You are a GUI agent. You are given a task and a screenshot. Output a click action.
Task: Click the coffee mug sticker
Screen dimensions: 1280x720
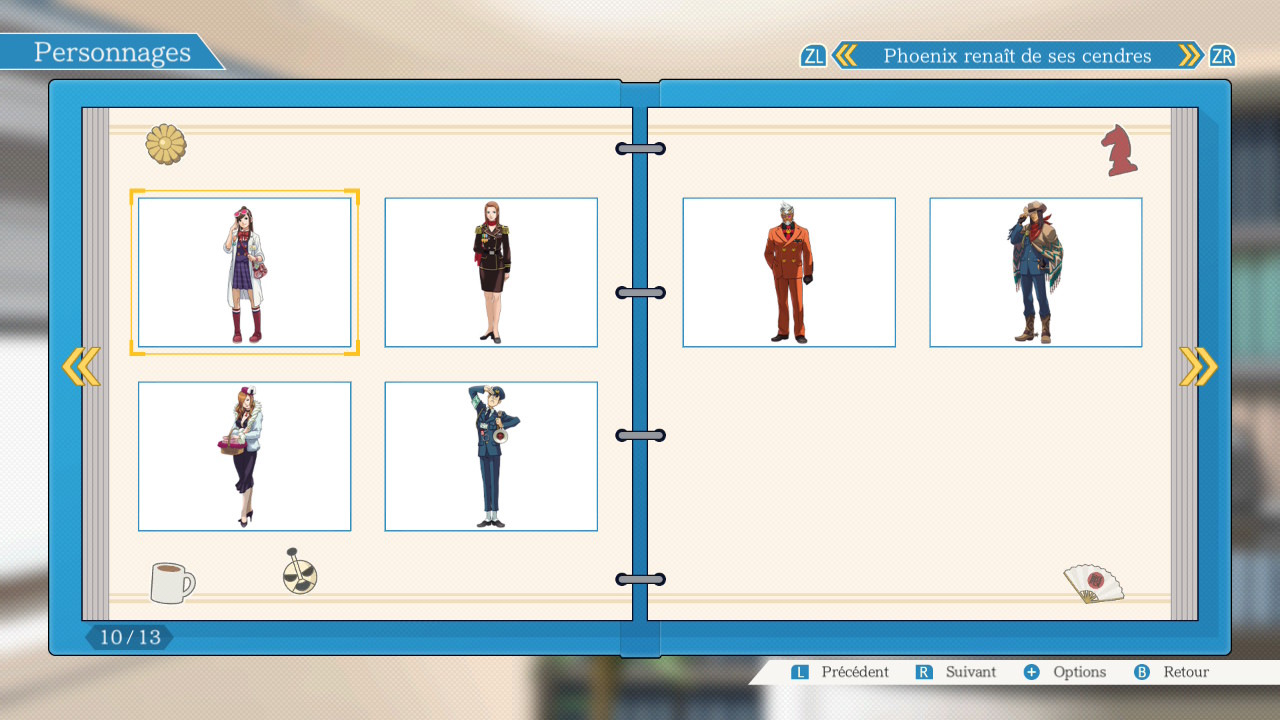pos(171,582)
